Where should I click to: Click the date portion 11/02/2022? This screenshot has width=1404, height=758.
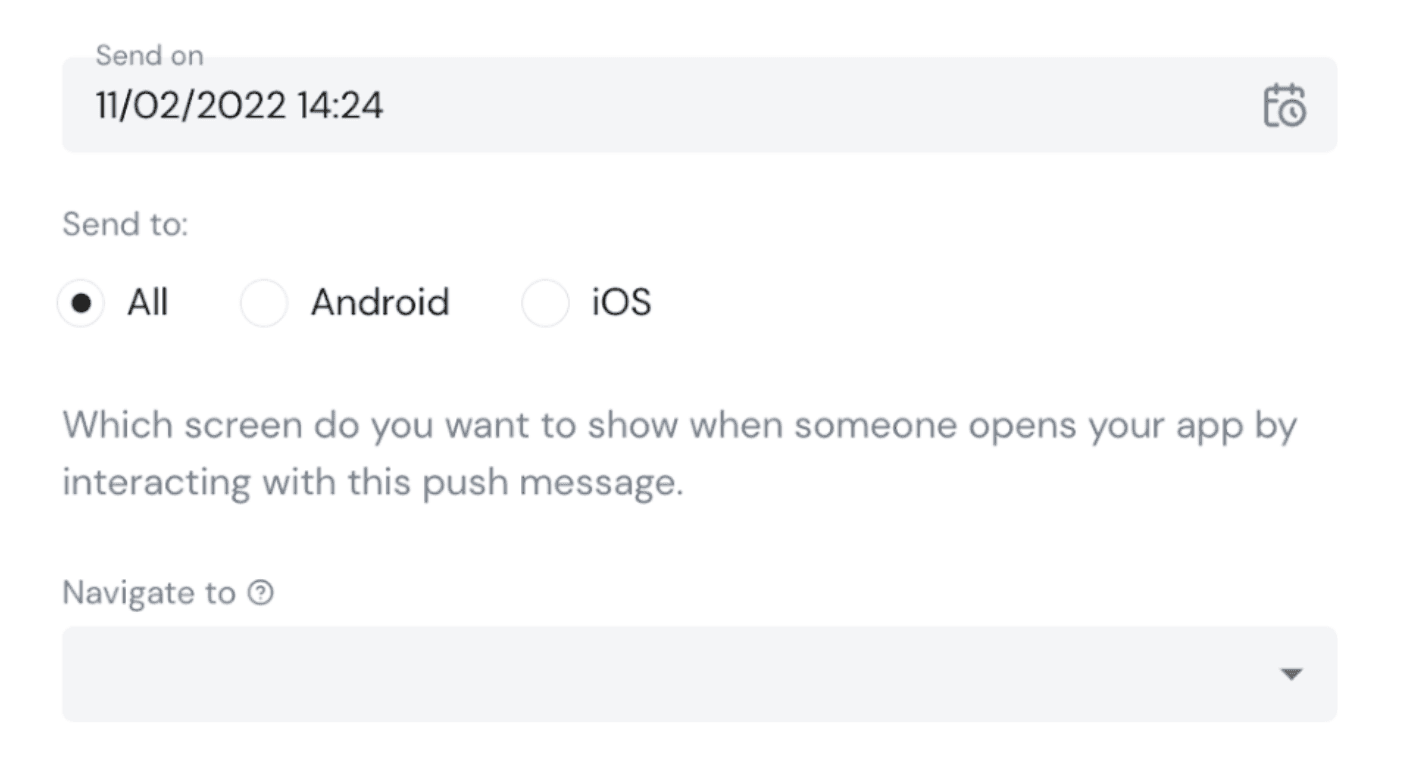tap(191, 105)
